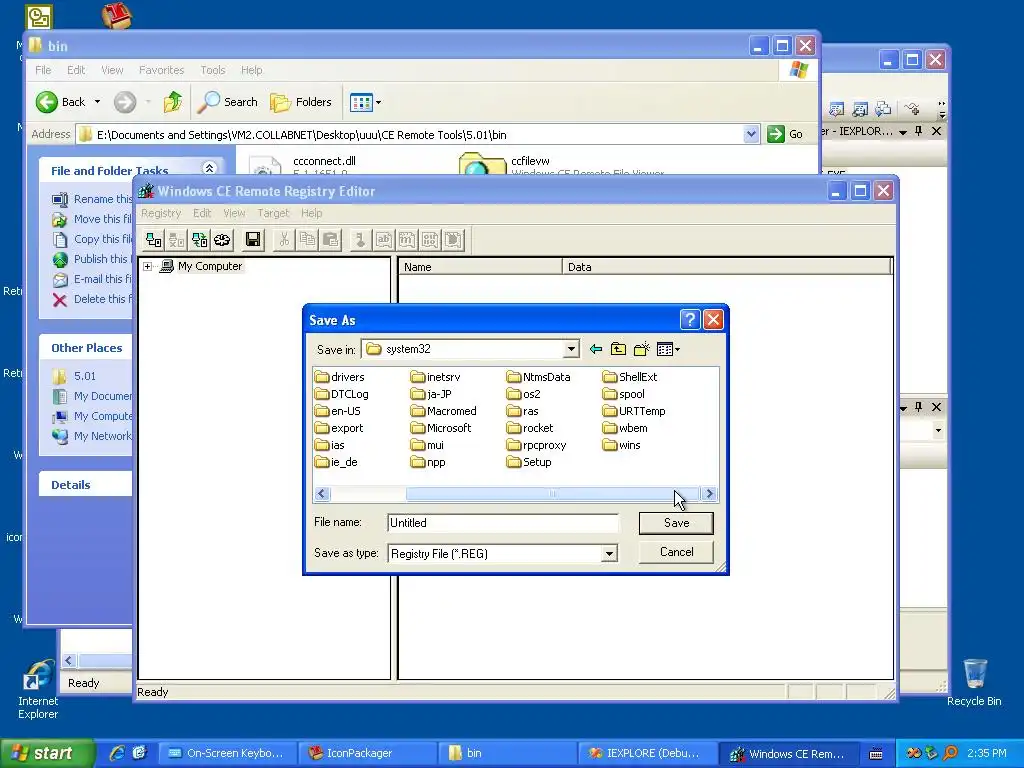
Task: Open the Save in folder dropdown
Action: click(571, 349)
